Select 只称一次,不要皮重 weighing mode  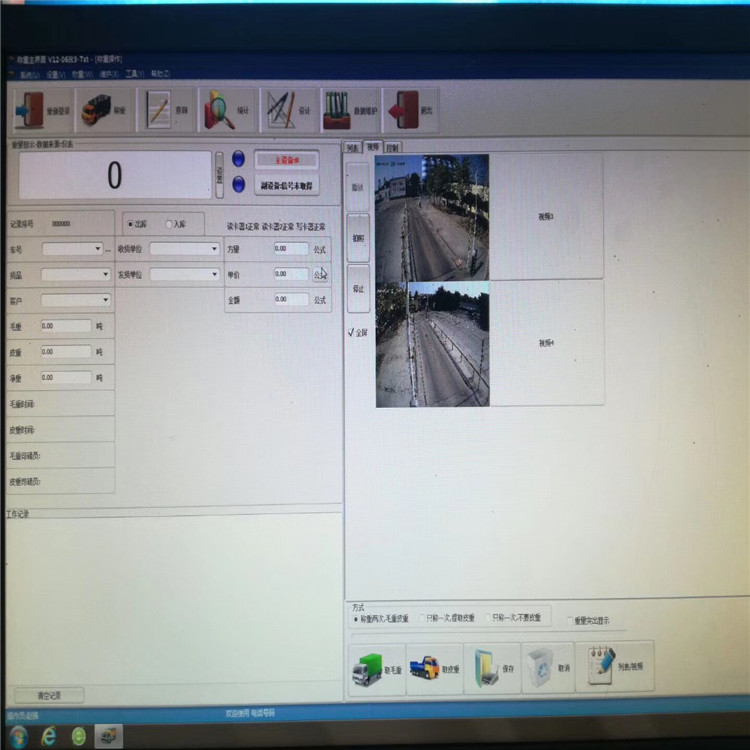coord(488,618)
